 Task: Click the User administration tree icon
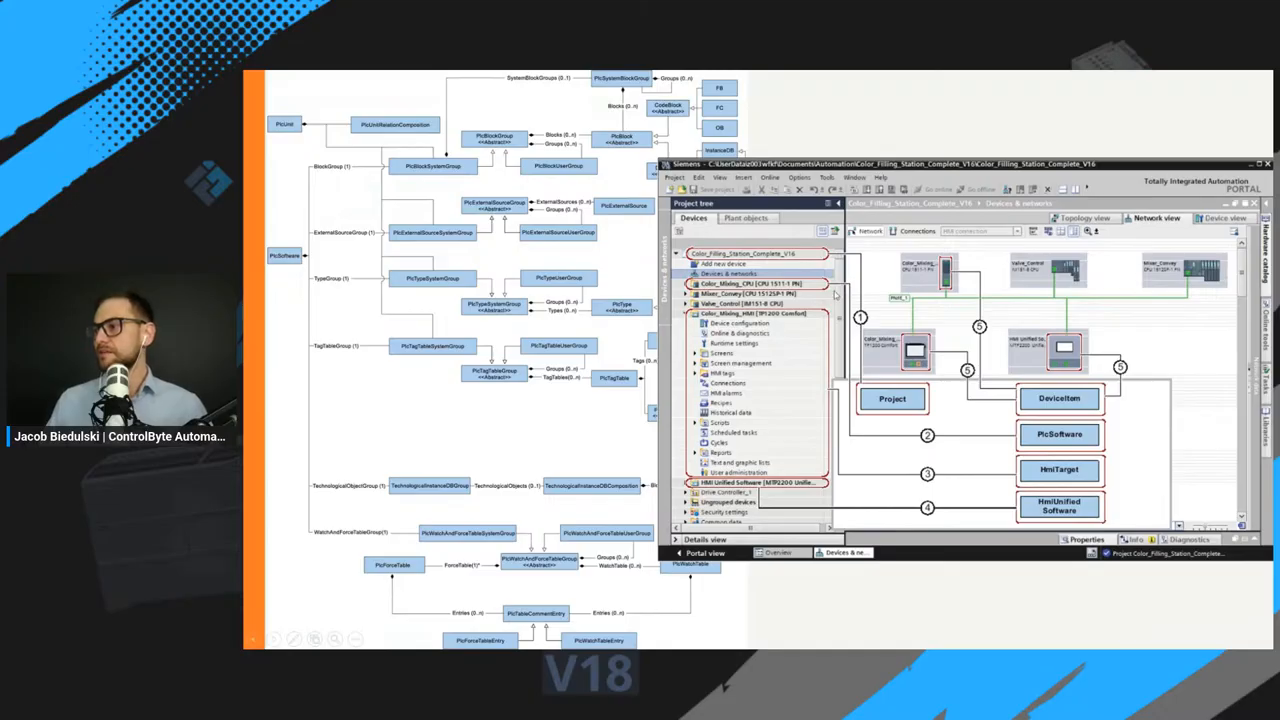pos(704,473)
